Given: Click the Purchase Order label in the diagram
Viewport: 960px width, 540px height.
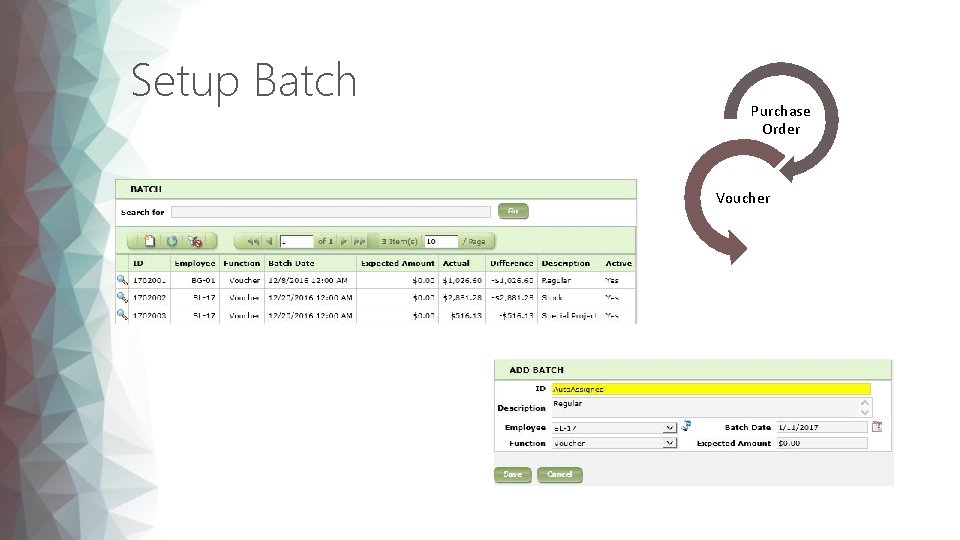Looking at the screenshot, I should [781, 120].
